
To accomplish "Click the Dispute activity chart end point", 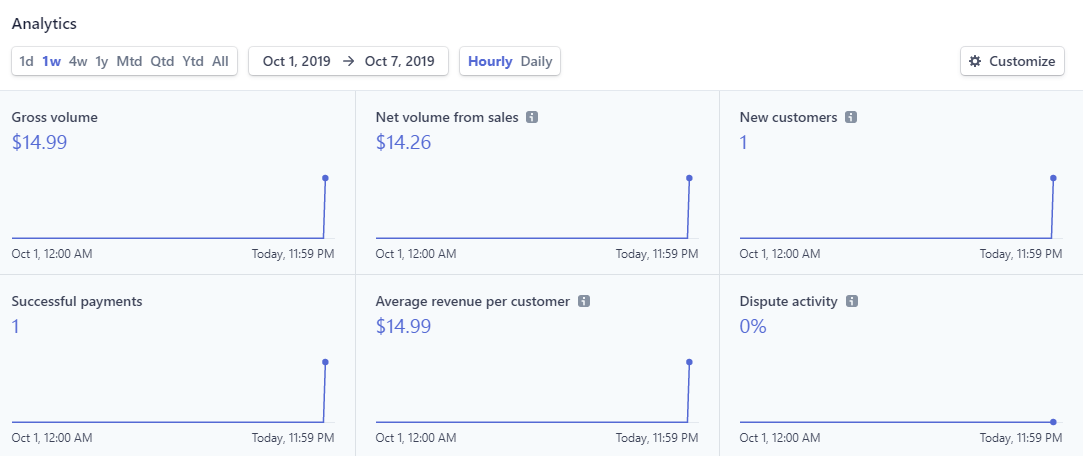I will (1053, 421).
